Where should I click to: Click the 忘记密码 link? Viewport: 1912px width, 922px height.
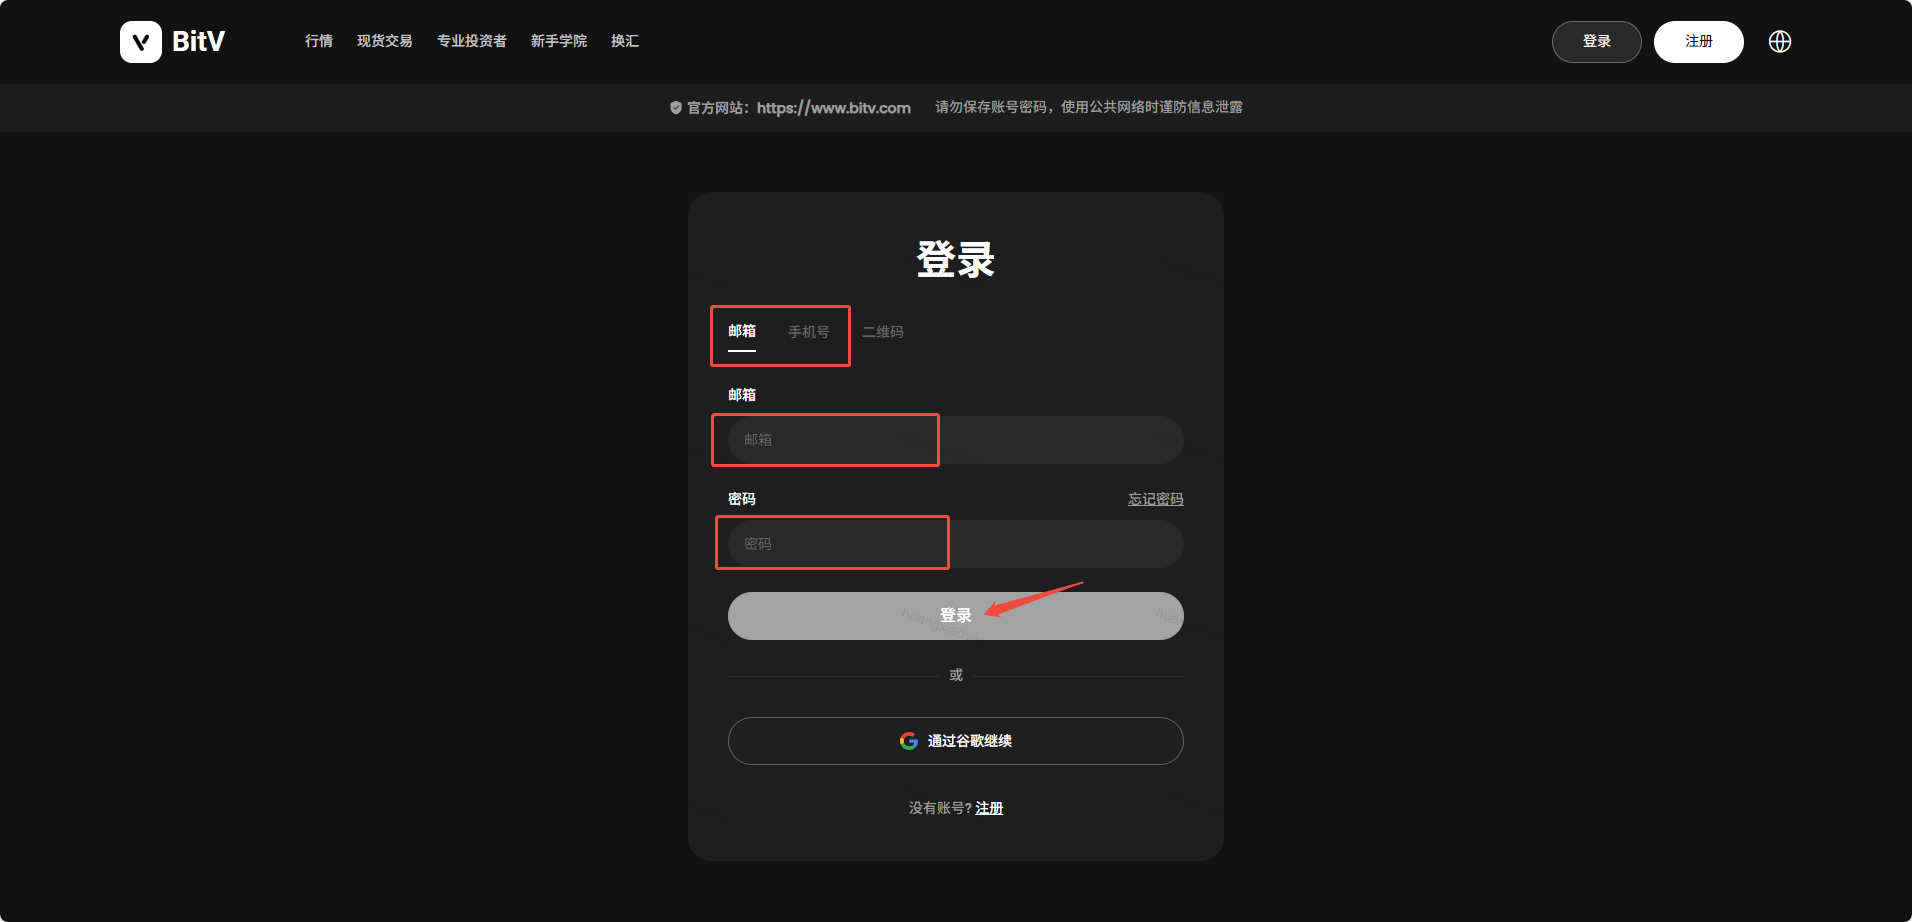(1155, 499)
